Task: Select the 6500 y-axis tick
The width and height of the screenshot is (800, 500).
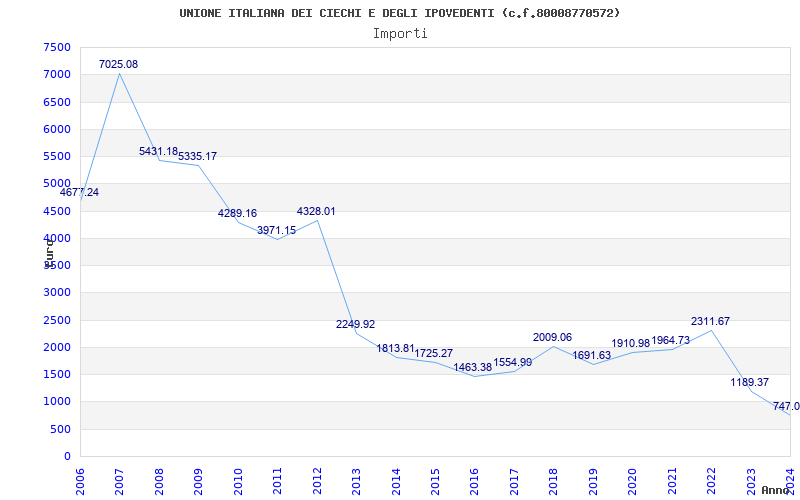Action: click(x=57, y=102)
